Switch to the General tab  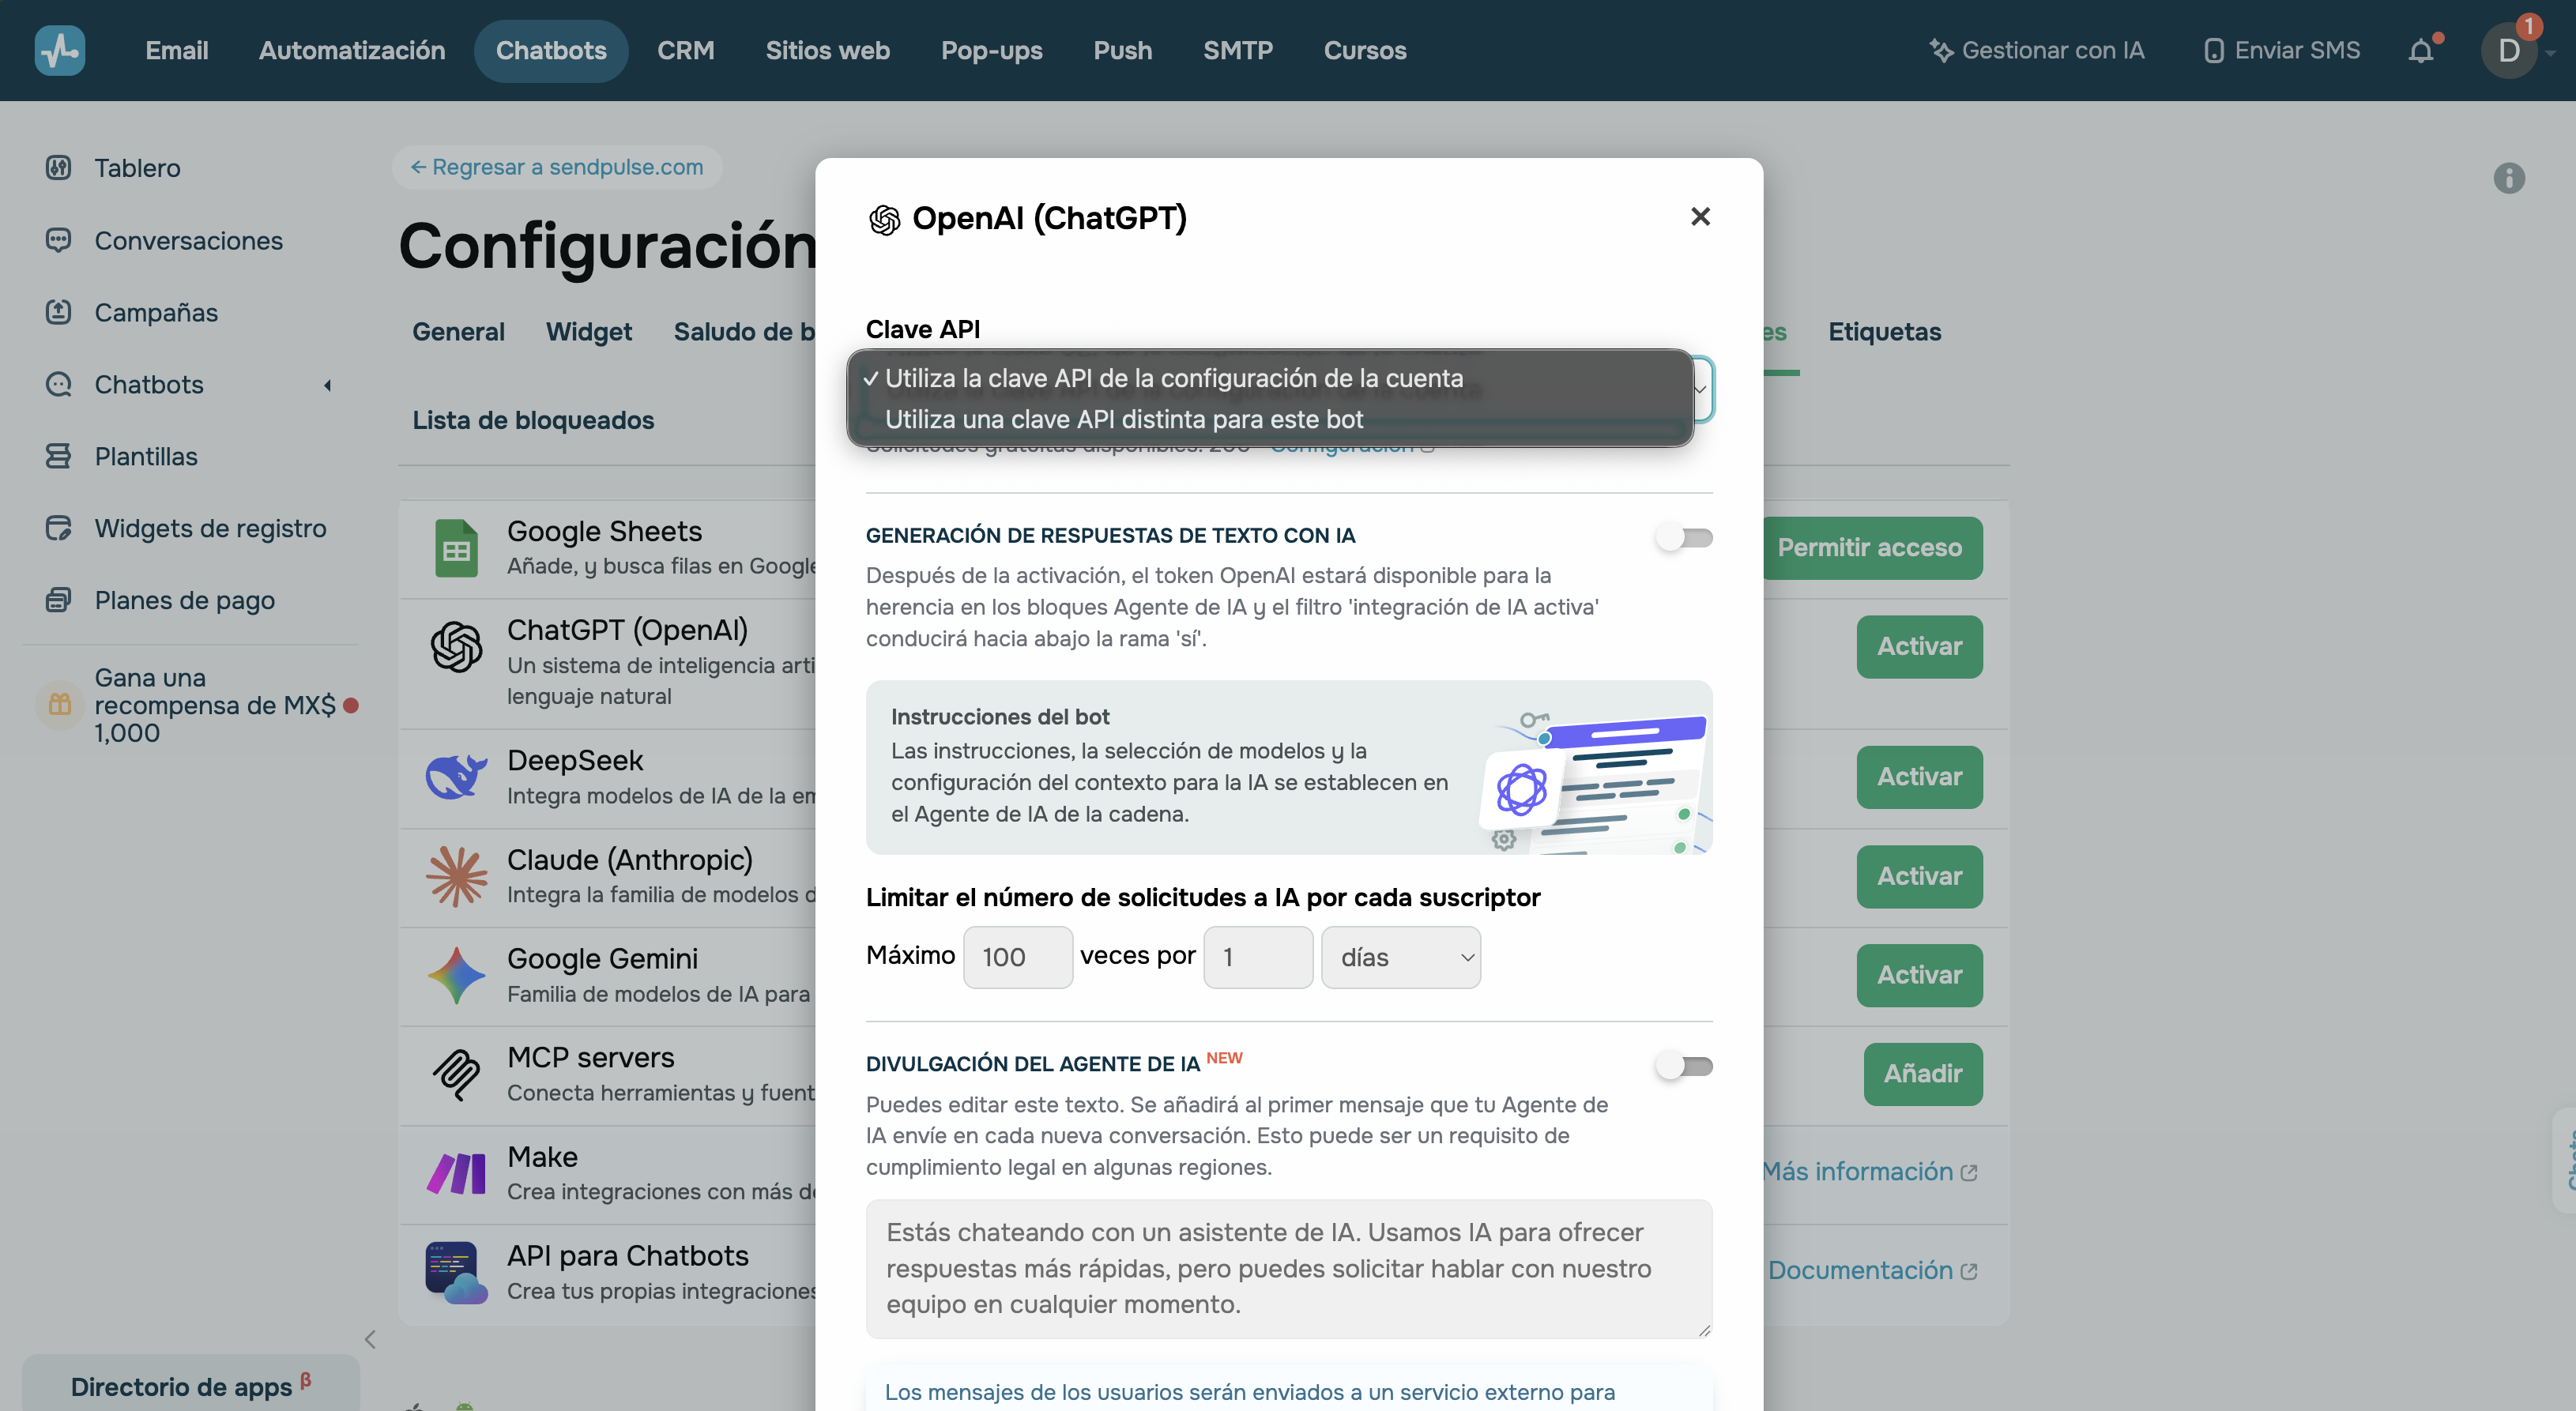coord(458,331)
